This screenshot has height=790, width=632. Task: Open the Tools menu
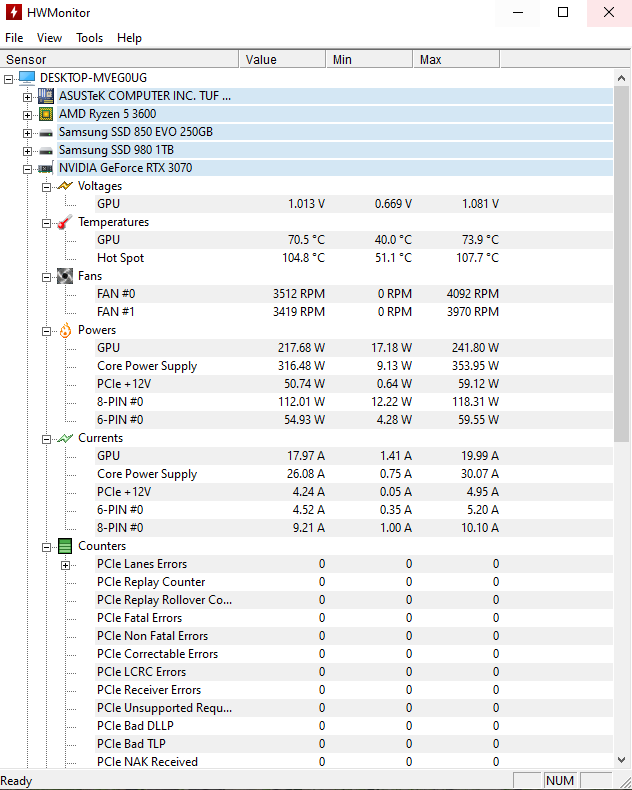89,38
